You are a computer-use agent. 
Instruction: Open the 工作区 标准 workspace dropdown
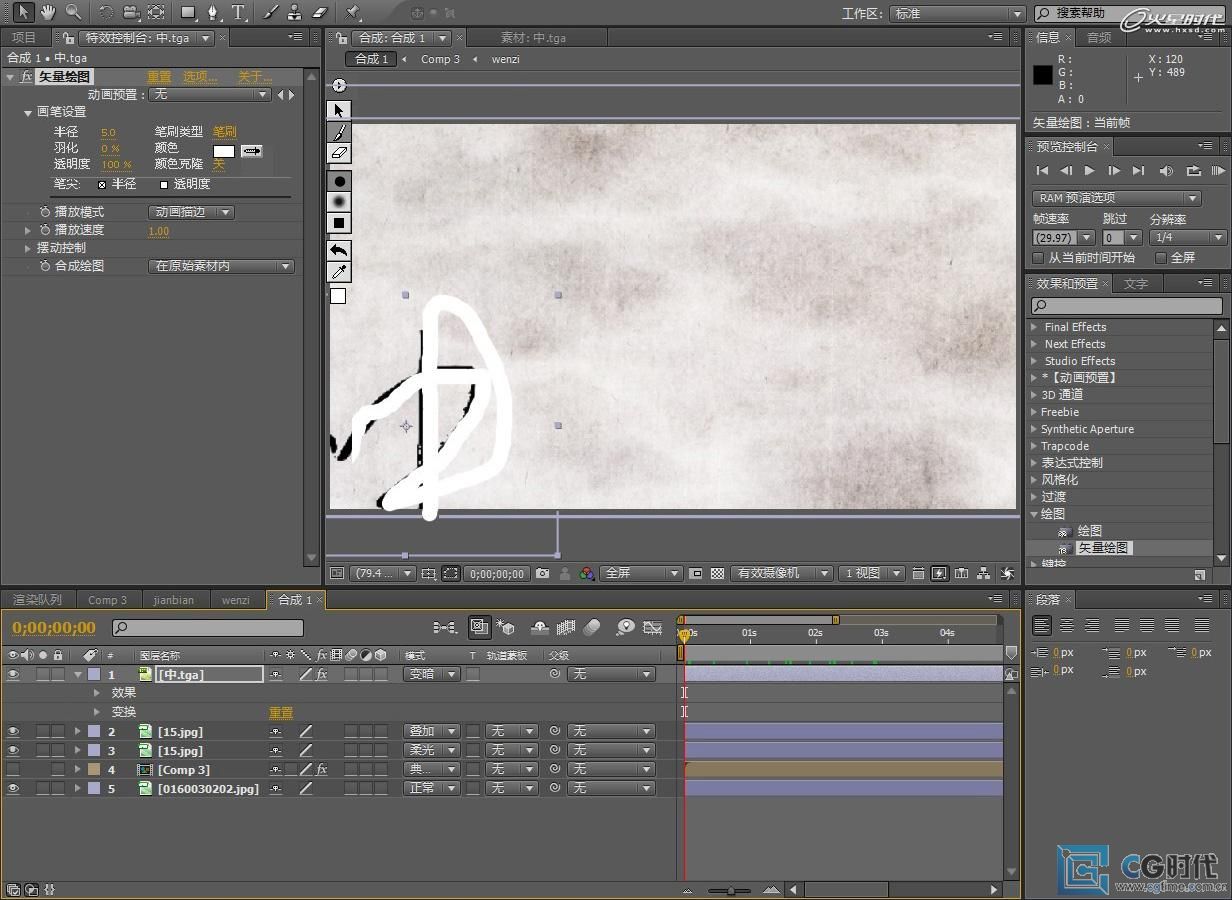958,14
